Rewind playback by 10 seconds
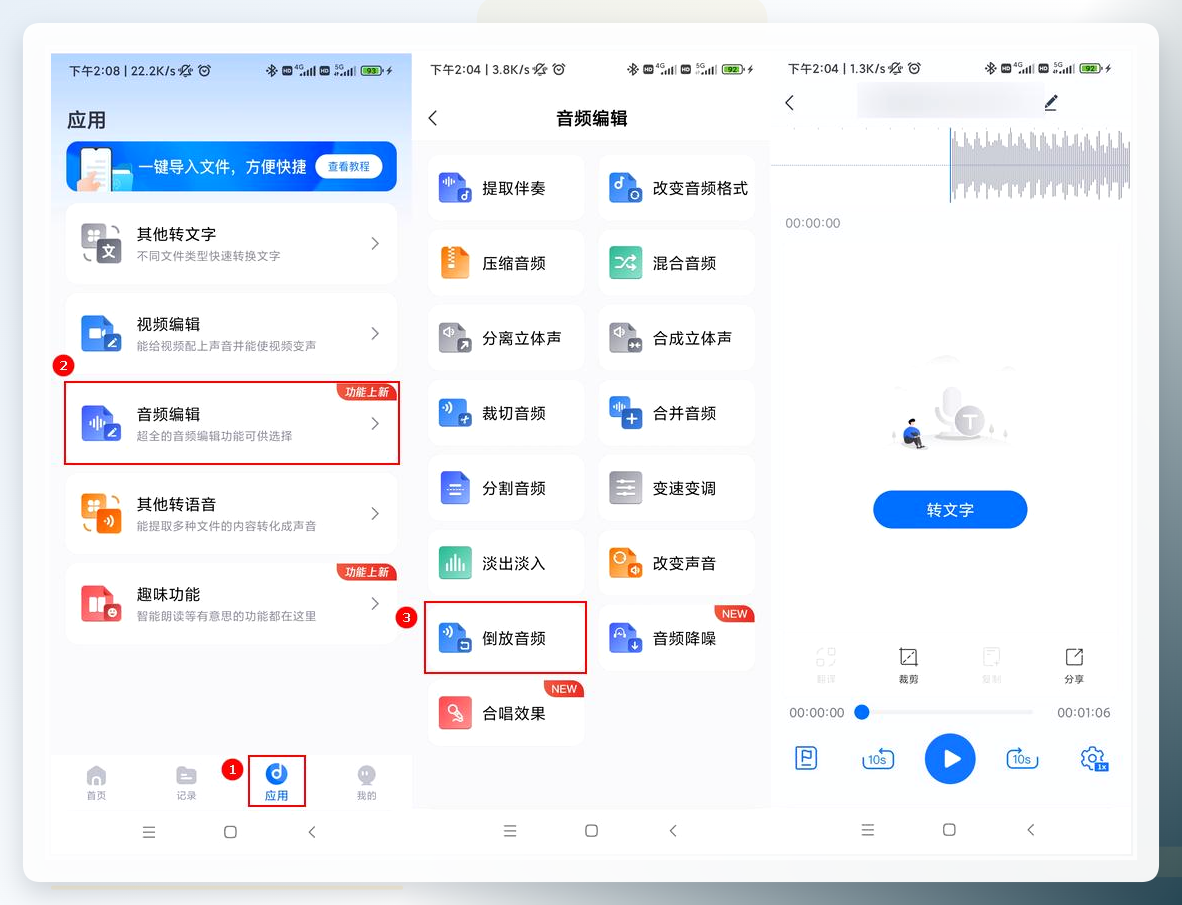 [x=878, y=759]
